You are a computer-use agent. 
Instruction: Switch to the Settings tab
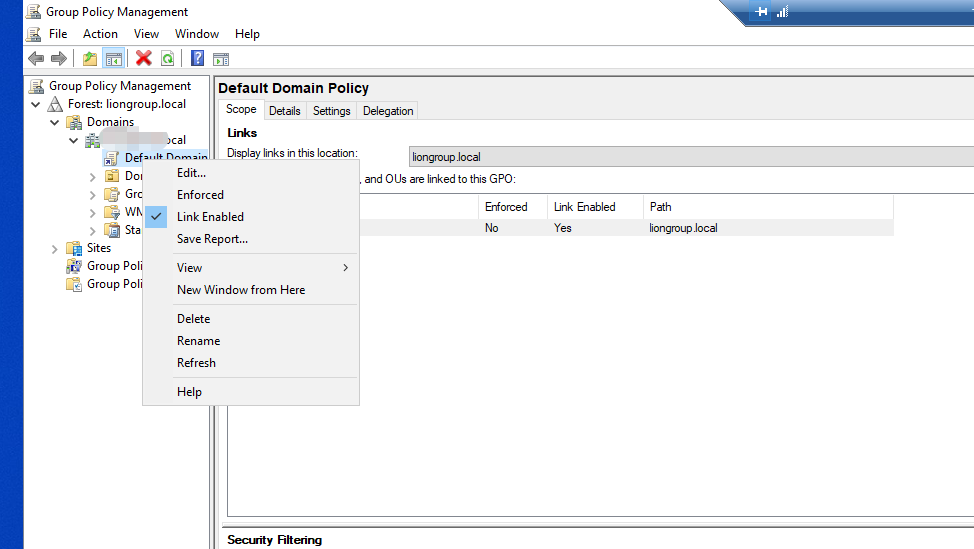pyautogui.click(x=331, y=111)
